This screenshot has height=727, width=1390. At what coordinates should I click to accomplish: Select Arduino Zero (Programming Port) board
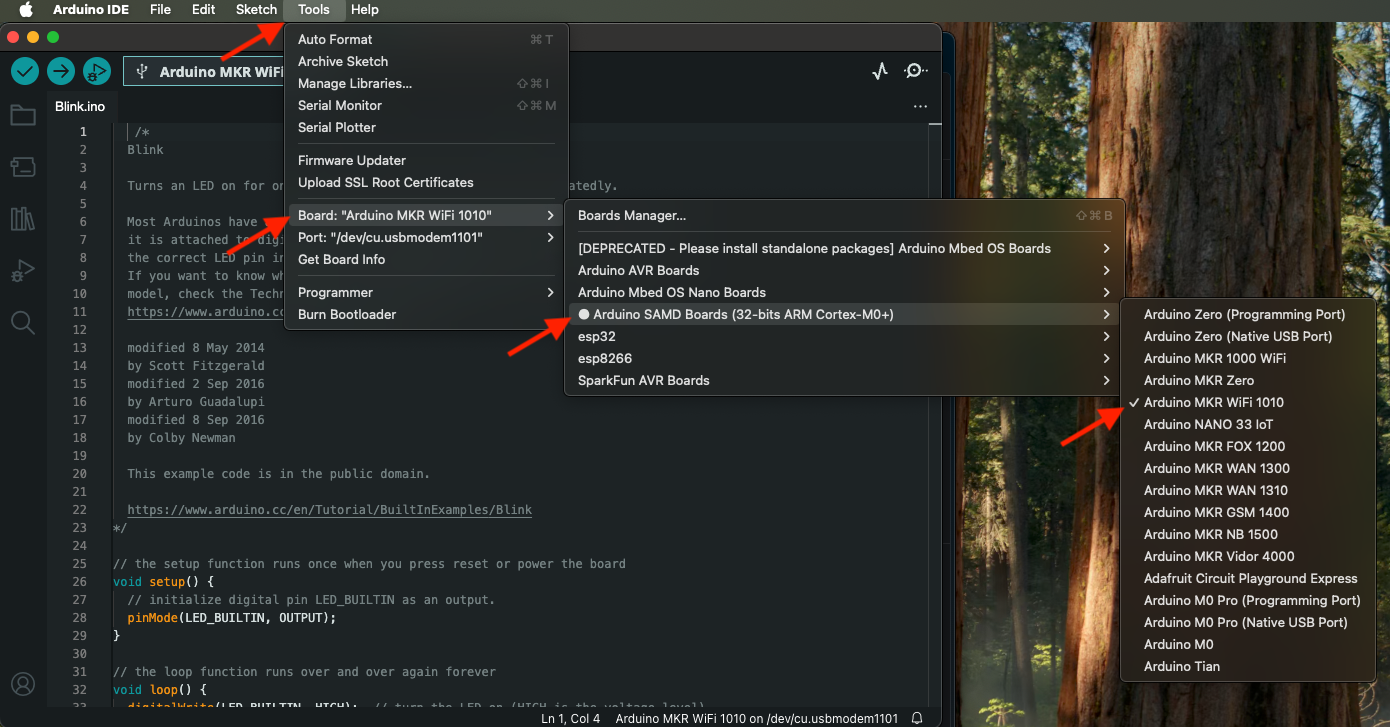(x=1248, y=314)
